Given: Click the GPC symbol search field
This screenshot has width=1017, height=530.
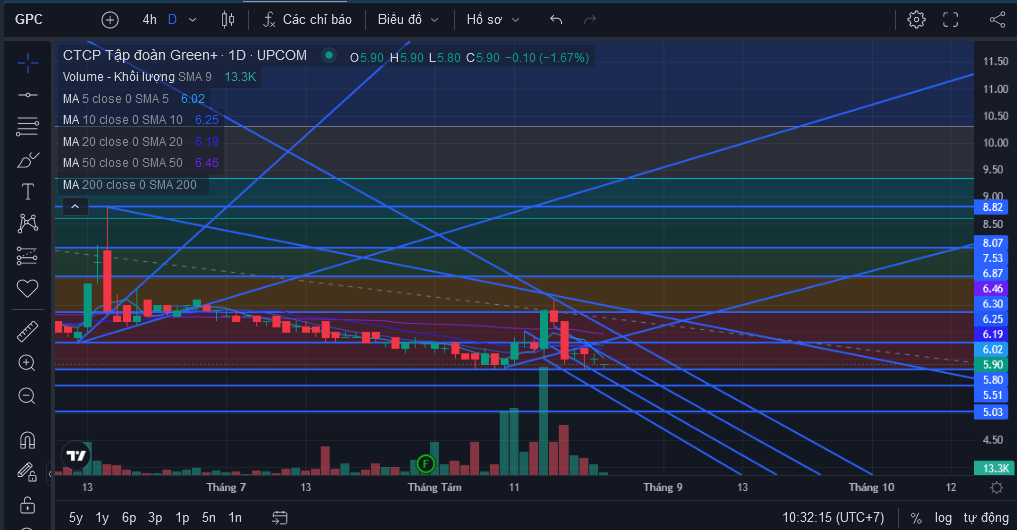Looking at the screenshot, I should pyautogui.click(x=29, y=19).
